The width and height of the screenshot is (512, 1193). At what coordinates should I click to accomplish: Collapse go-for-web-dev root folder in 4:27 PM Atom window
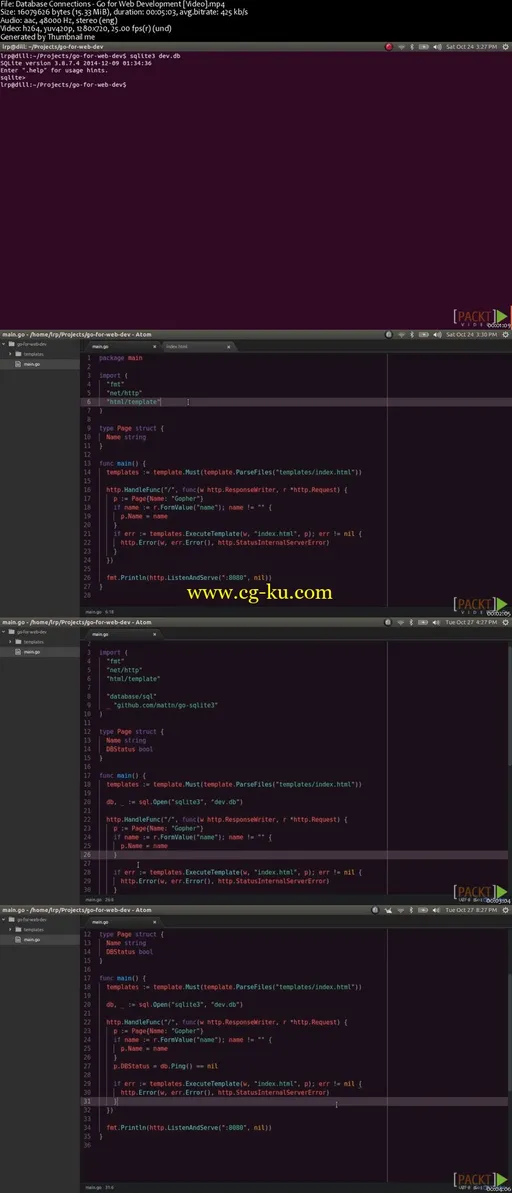4,631
